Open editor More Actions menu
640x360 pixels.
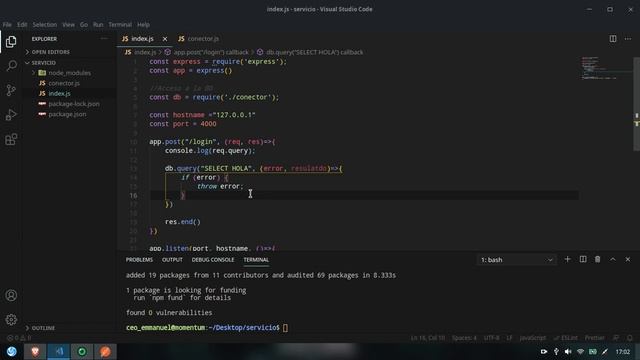click(x=628, y=39)
